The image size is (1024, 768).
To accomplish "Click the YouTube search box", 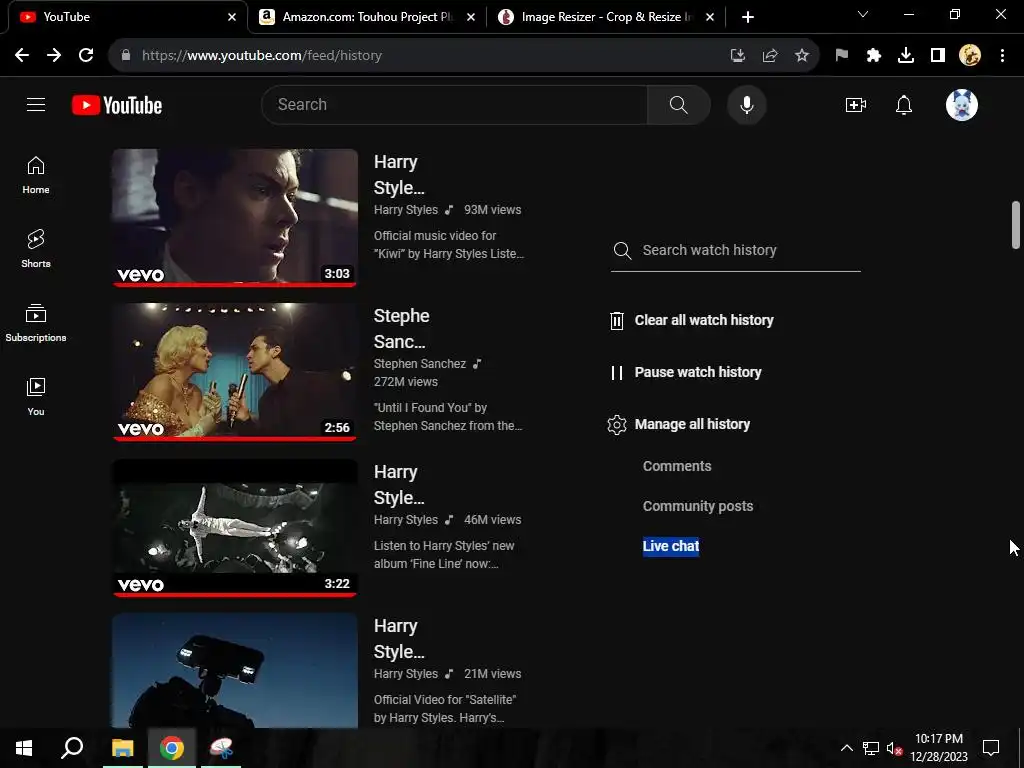I will [x=455, y=104].
